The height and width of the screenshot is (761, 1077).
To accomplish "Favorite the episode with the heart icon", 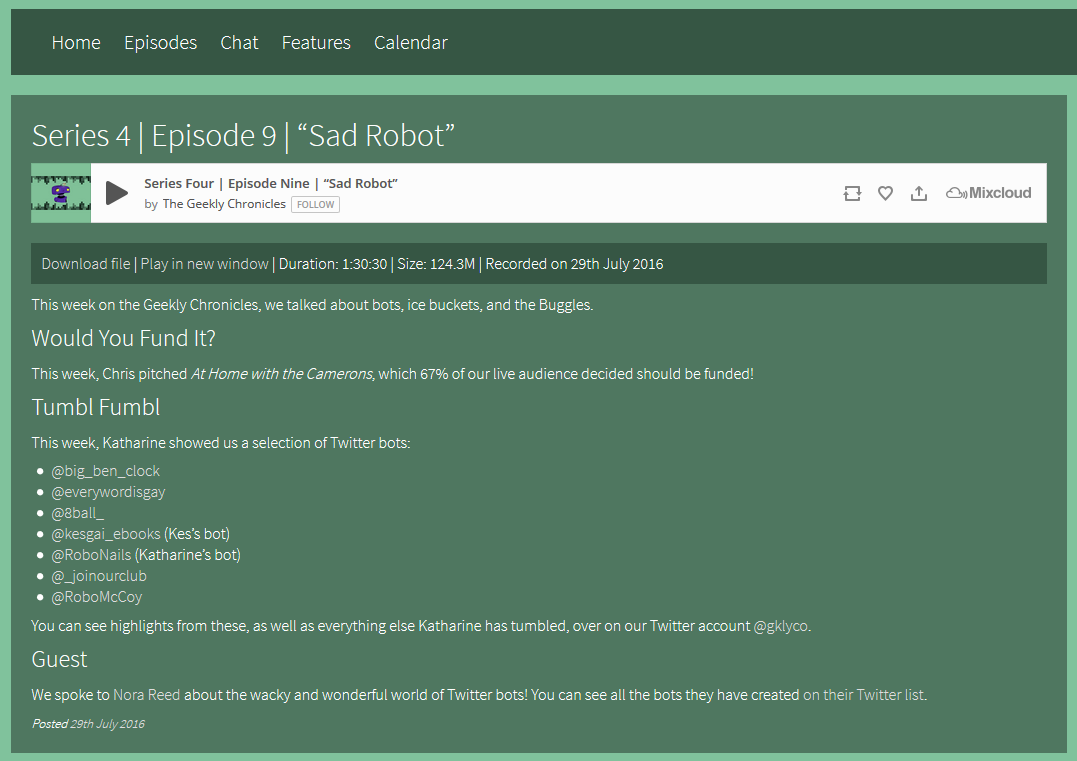I will click(885, 193).
